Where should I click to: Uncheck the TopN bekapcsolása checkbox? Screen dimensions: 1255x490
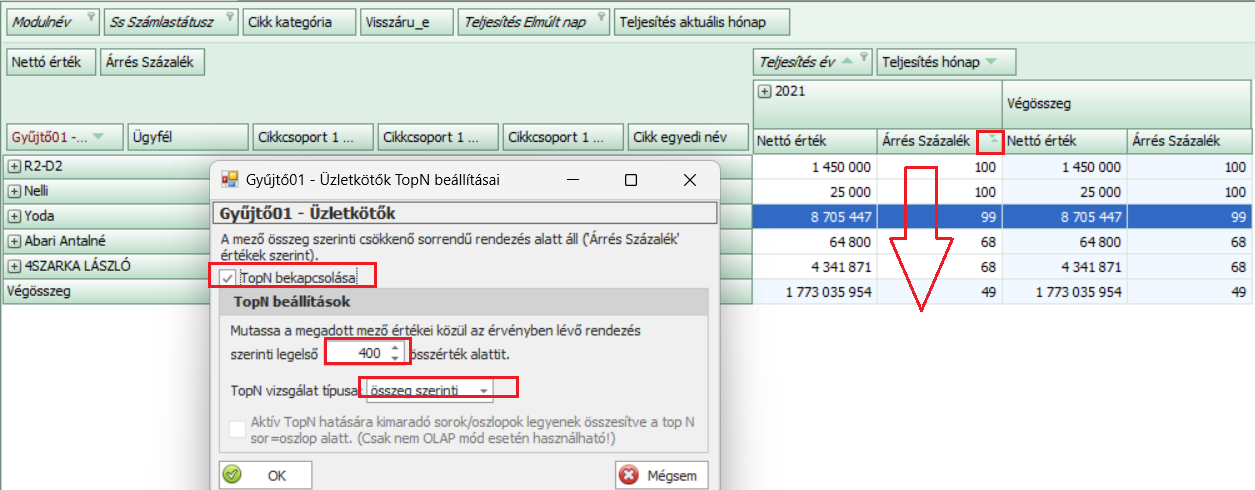(x=229, y=277)
